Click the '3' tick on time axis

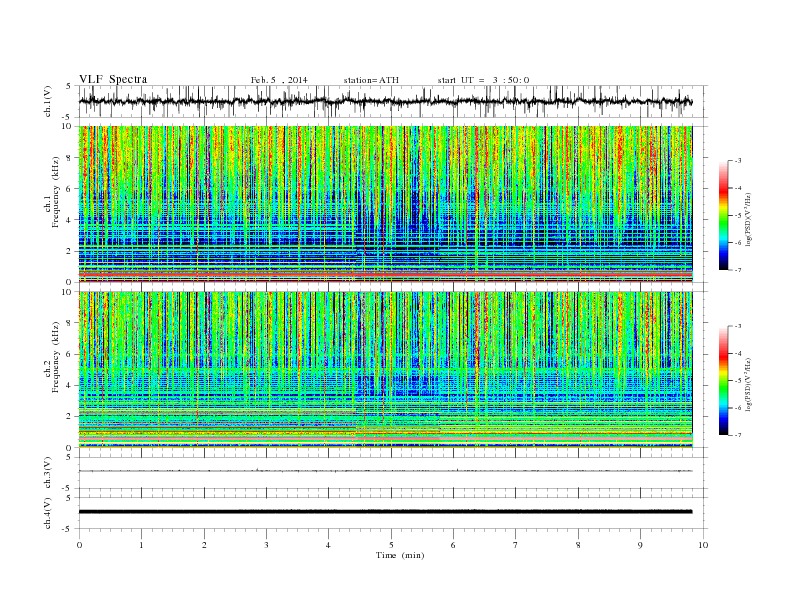(266, 545)
